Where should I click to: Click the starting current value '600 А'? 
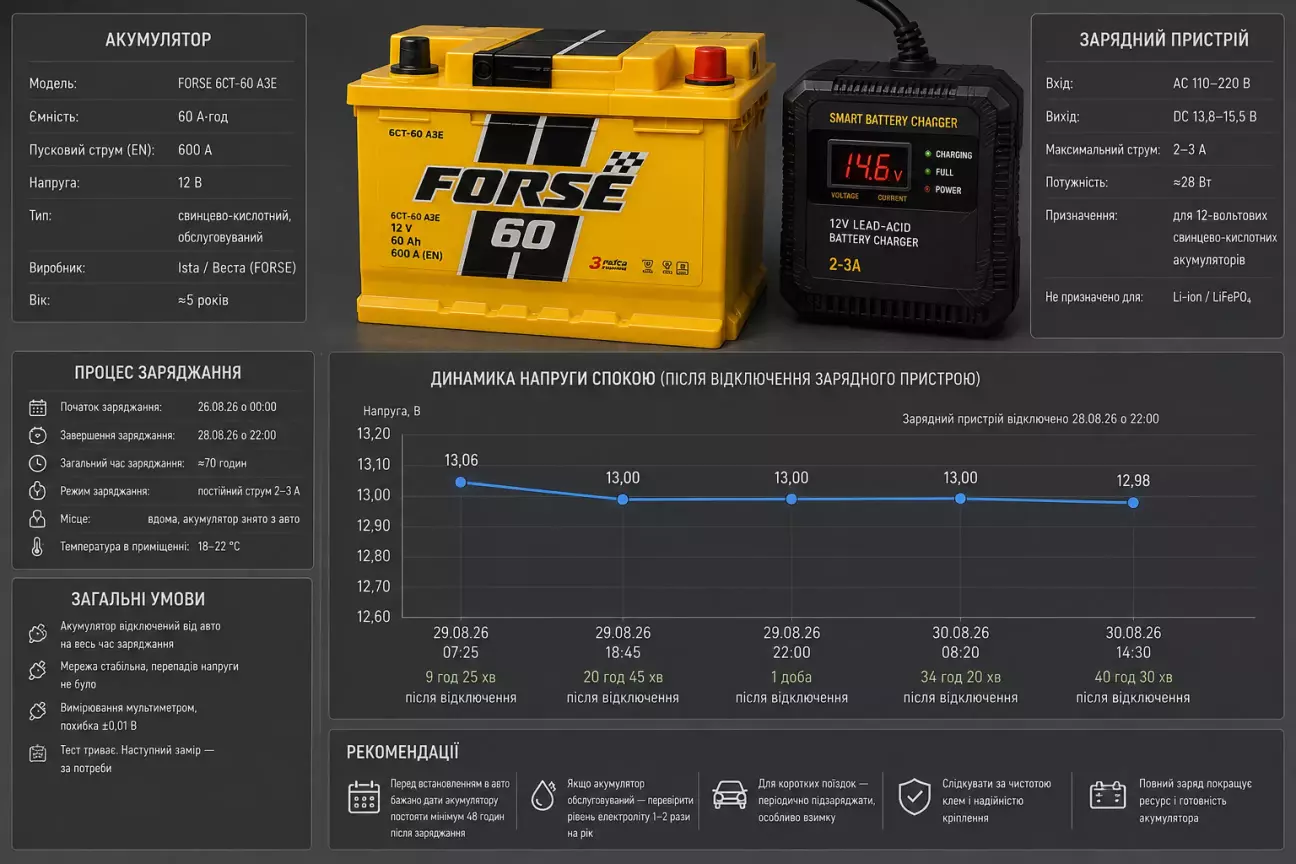(x=195, y=150)
